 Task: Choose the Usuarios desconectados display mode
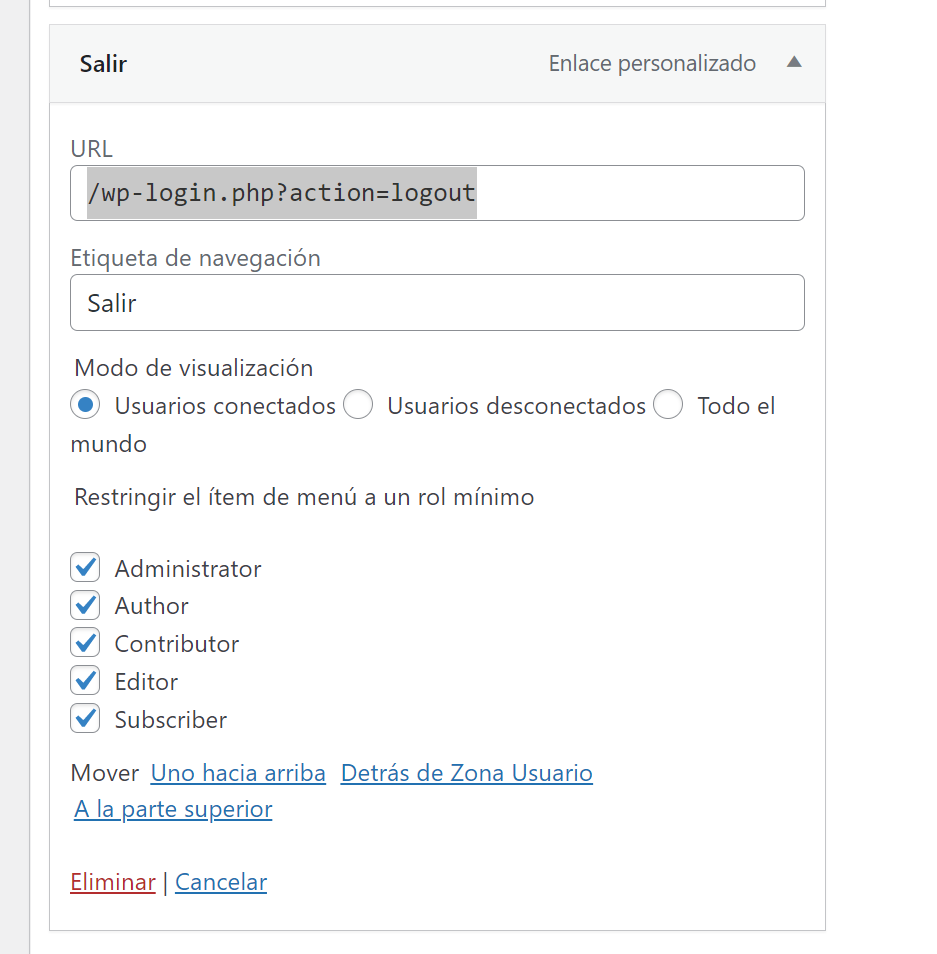[x=358, y=405]
